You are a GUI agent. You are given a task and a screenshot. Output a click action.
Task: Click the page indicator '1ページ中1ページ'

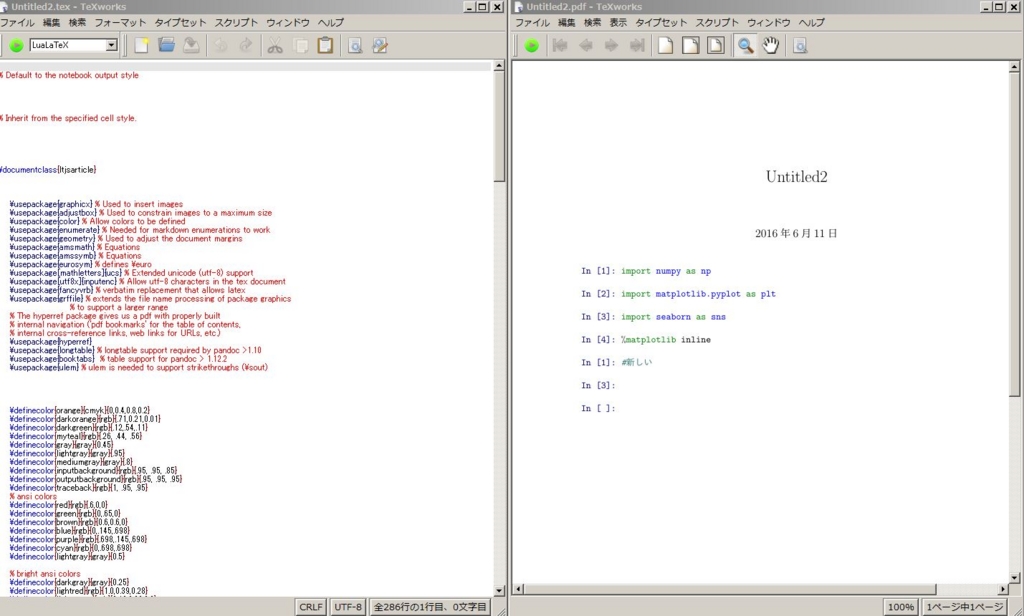point(964,607)
